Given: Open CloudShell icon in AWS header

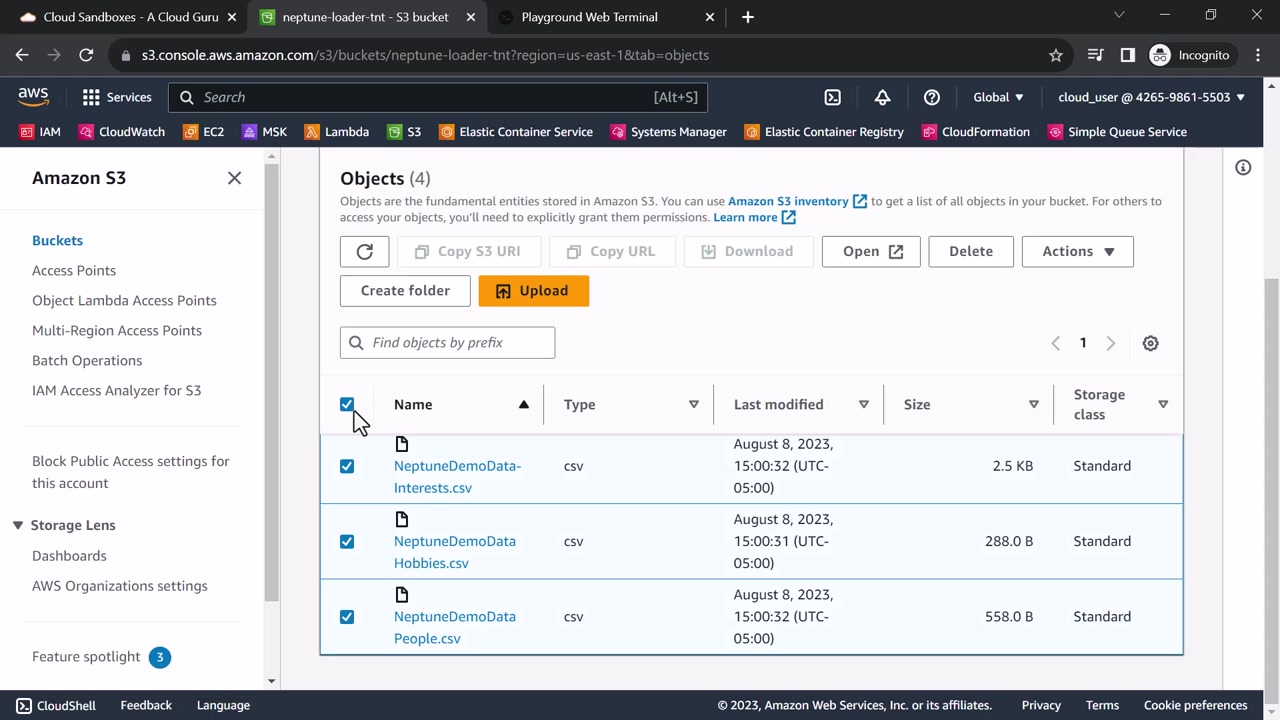Looking at the screenshot, I should (832, 97).
